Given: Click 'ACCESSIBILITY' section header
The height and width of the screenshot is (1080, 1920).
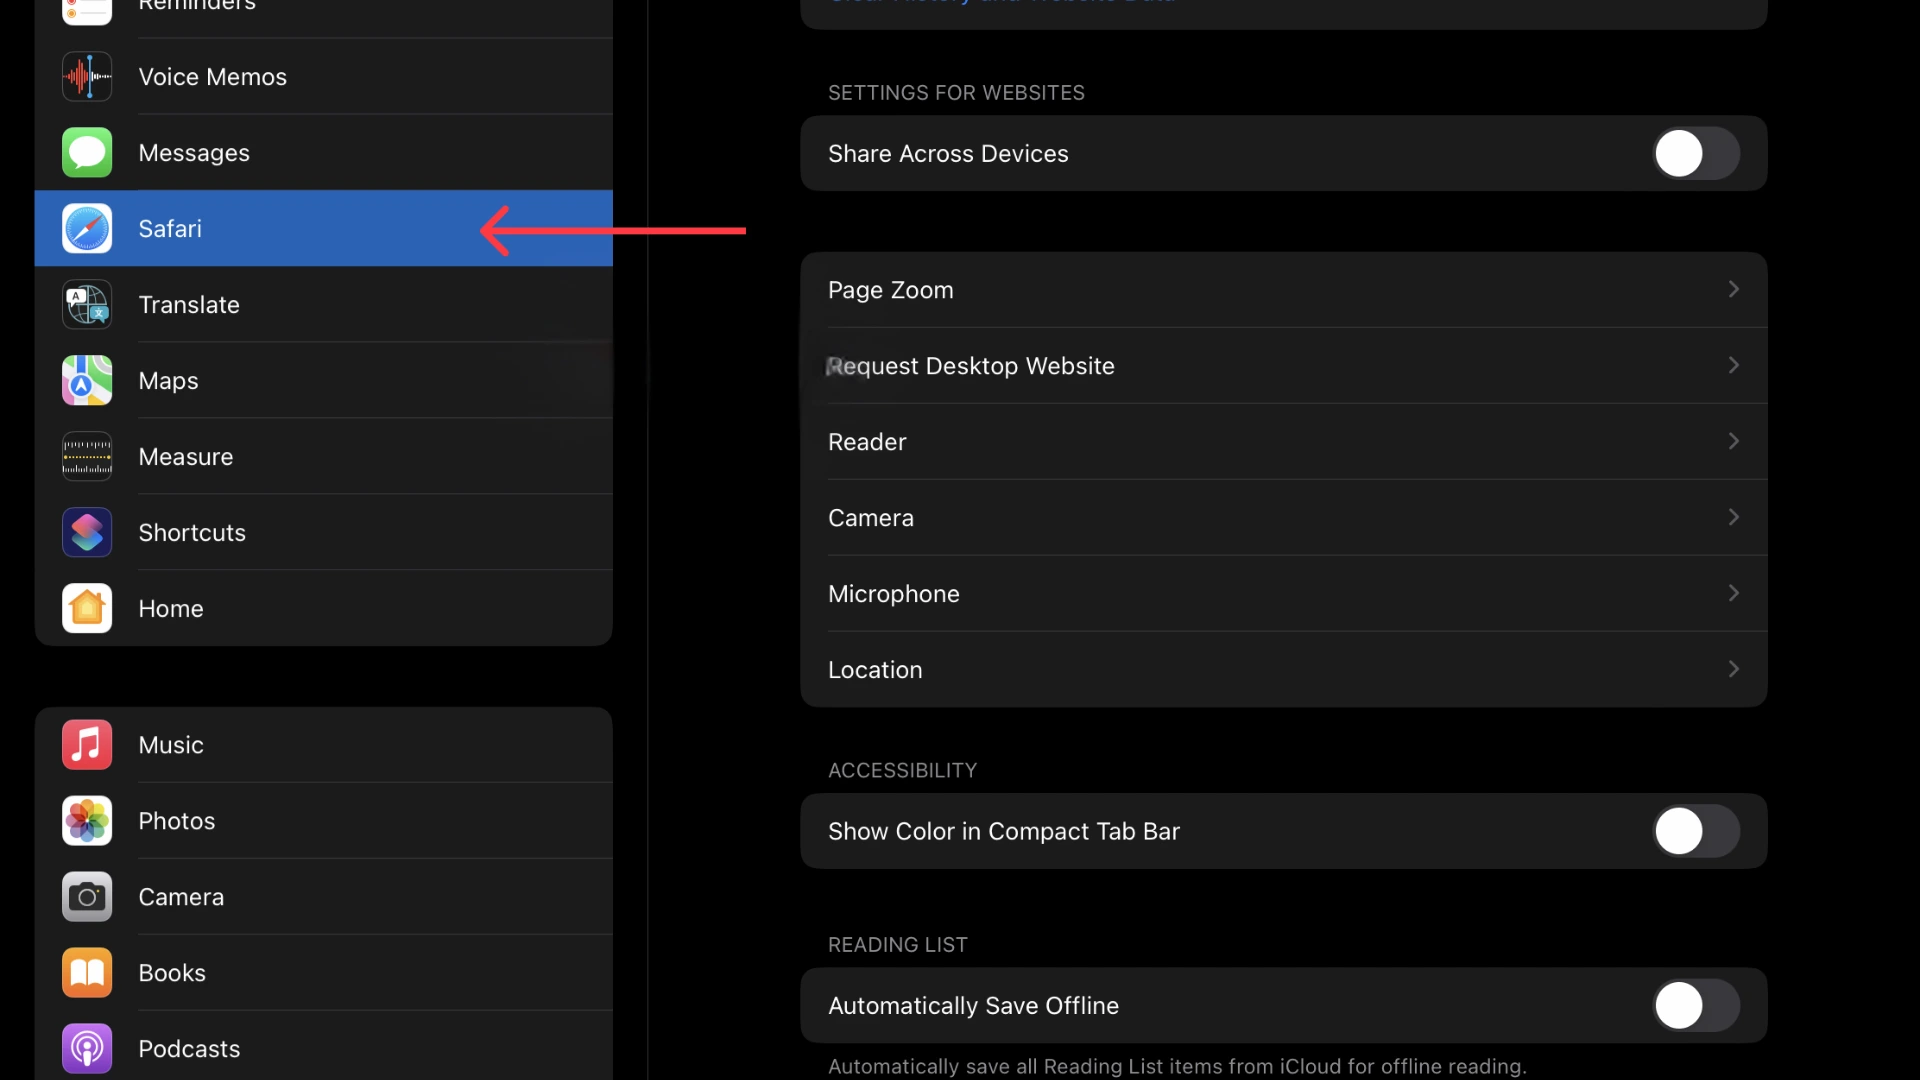Looking at the screenshot, I should tap(902, 771).
